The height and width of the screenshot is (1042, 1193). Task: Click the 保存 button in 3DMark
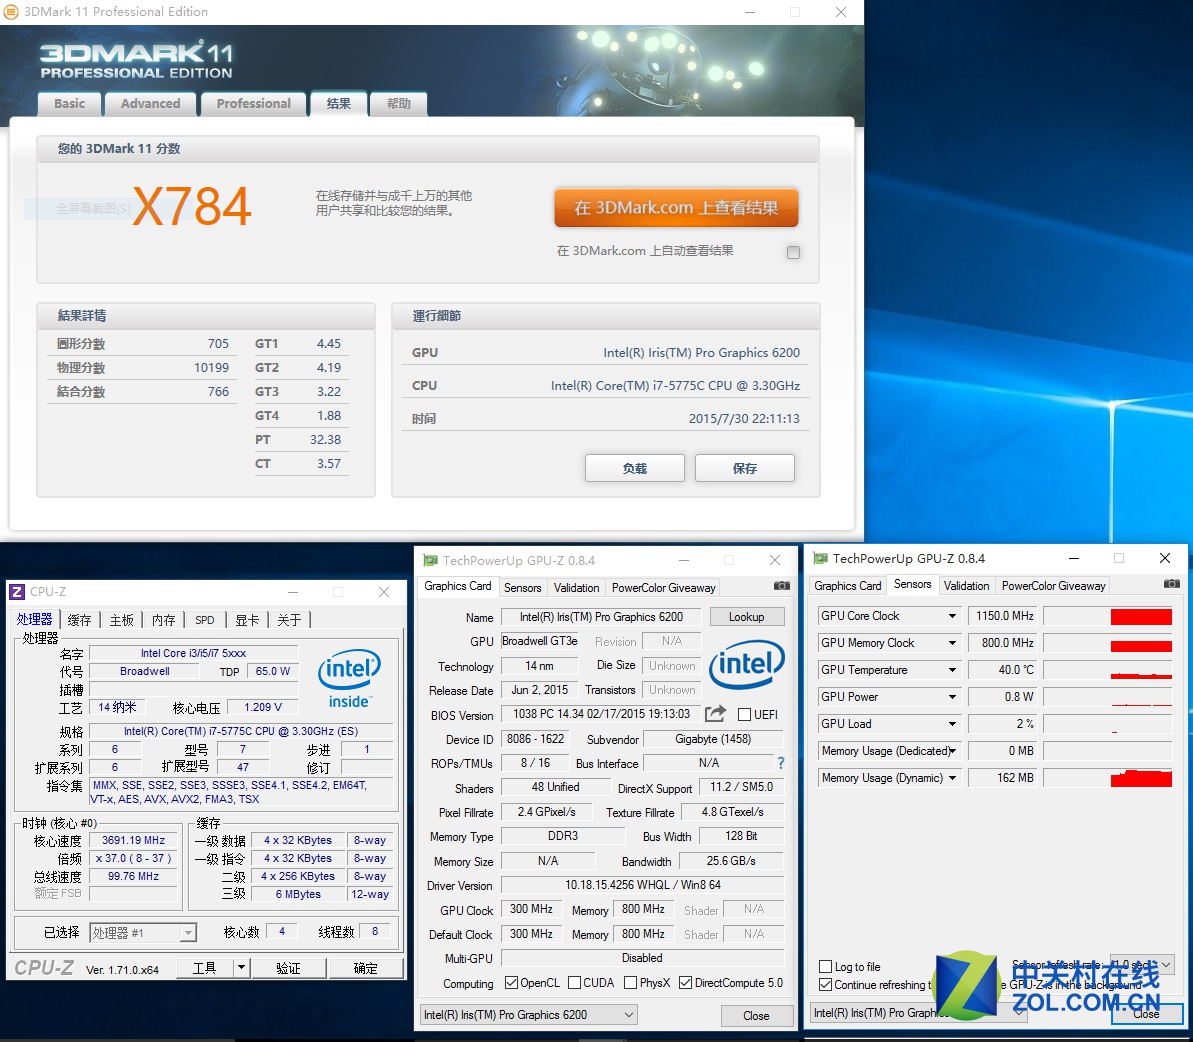click(x=744, y=468)
